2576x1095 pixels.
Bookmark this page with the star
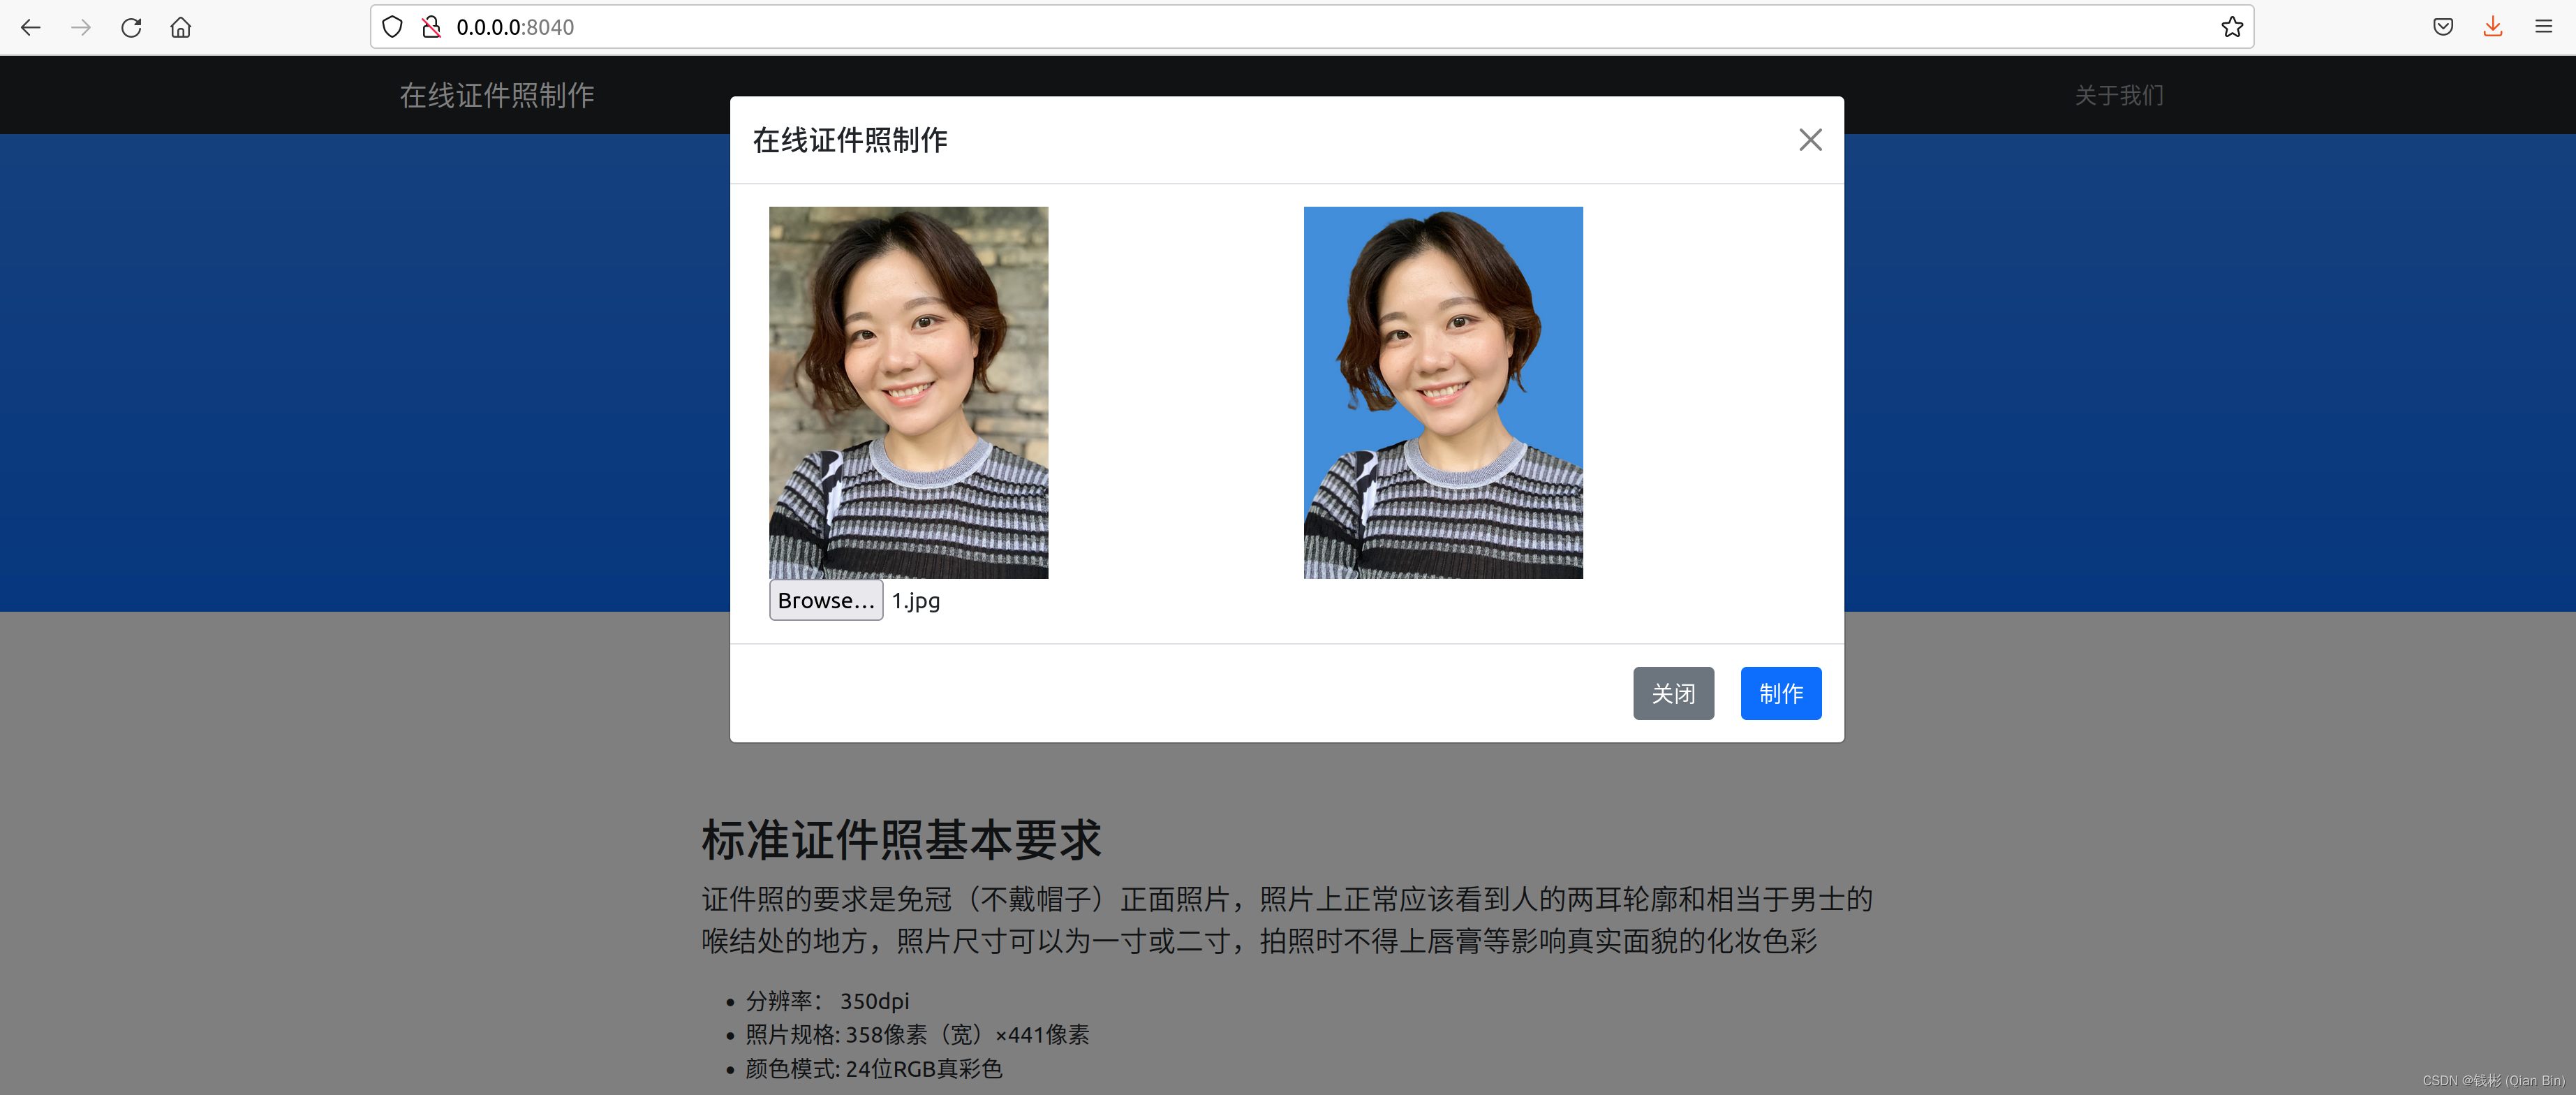[2232, 27]
